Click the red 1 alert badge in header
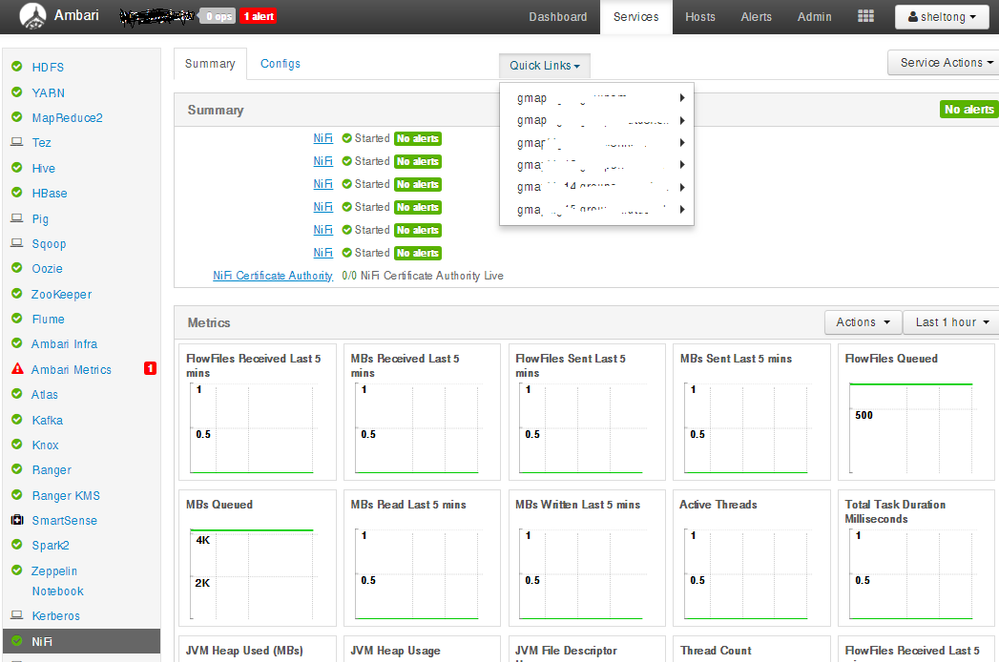 coord(259,17)
